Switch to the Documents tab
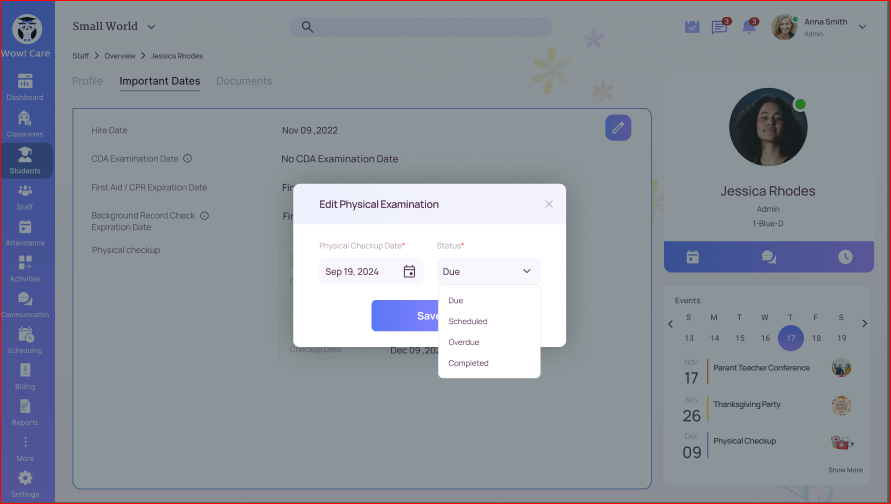The height and width of the screenshot is (504, 891). 244,81
